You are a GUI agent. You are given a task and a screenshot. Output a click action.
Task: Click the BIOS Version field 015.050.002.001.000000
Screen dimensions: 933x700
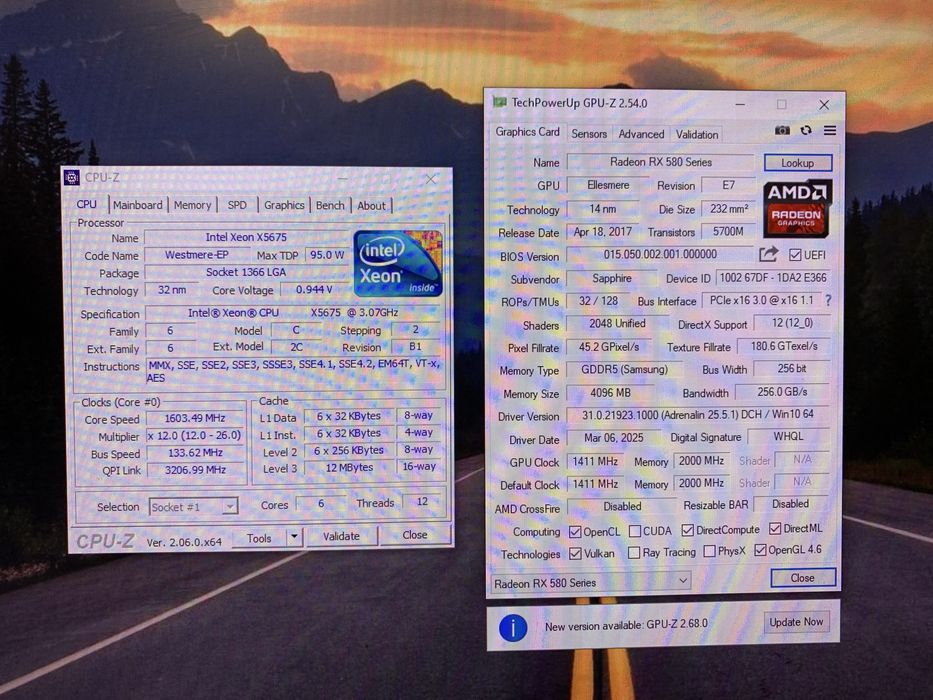[x=660, y=255]
